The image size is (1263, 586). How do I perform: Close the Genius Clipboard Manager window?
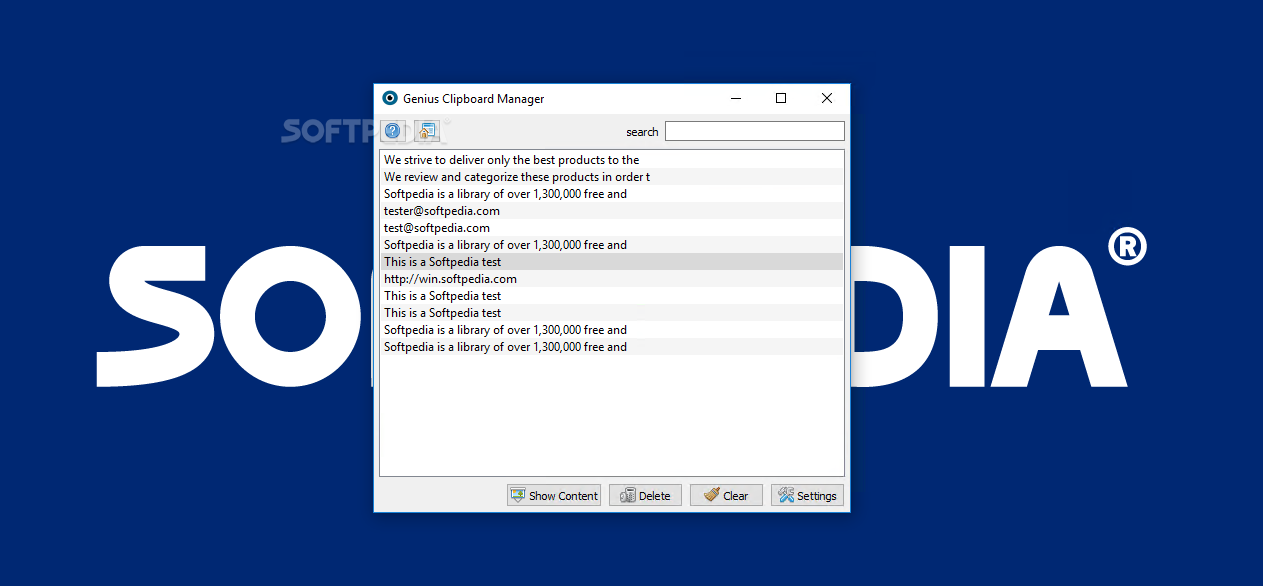point(827,98)
